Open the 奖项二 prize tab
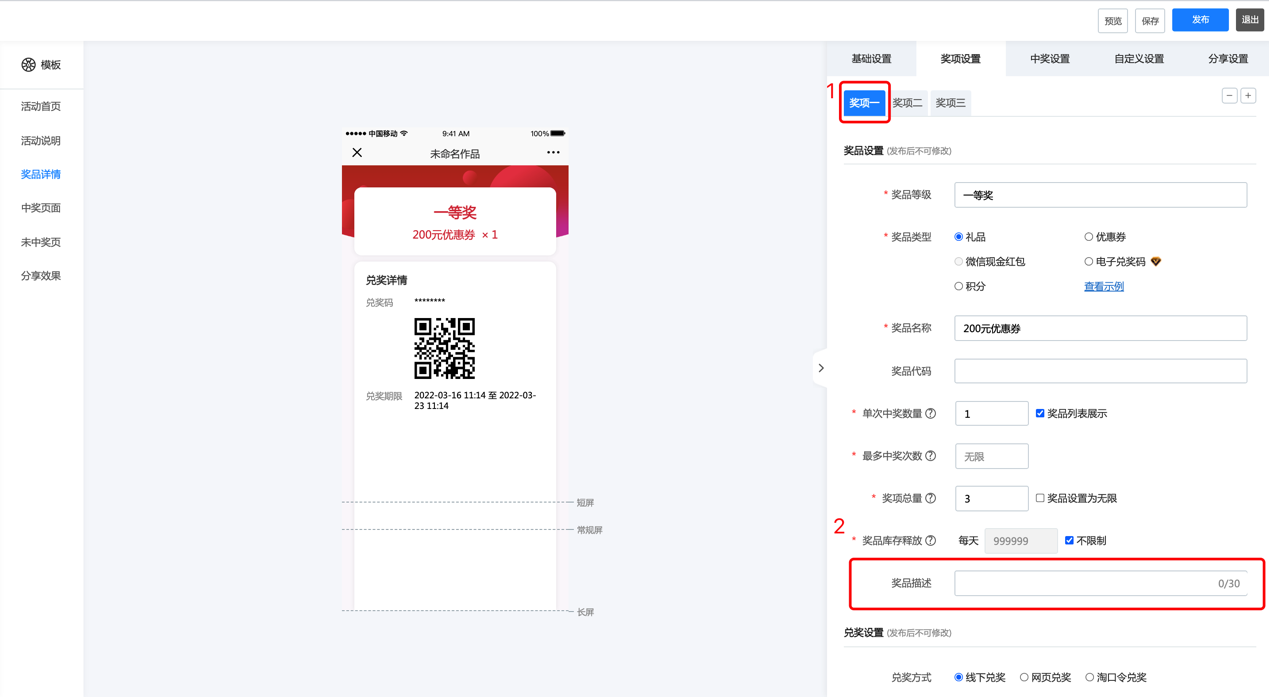 click(907, 103)
